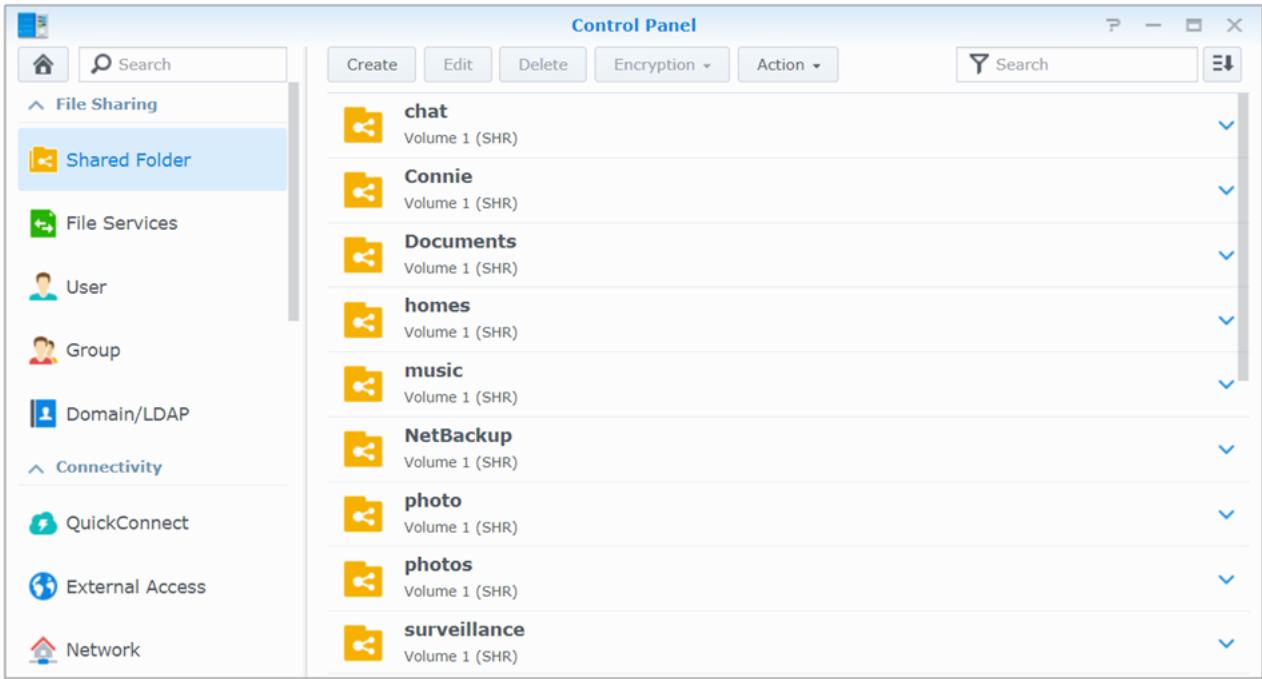
Task: Open the Encryption dropdown
Action: pos(661,65)
